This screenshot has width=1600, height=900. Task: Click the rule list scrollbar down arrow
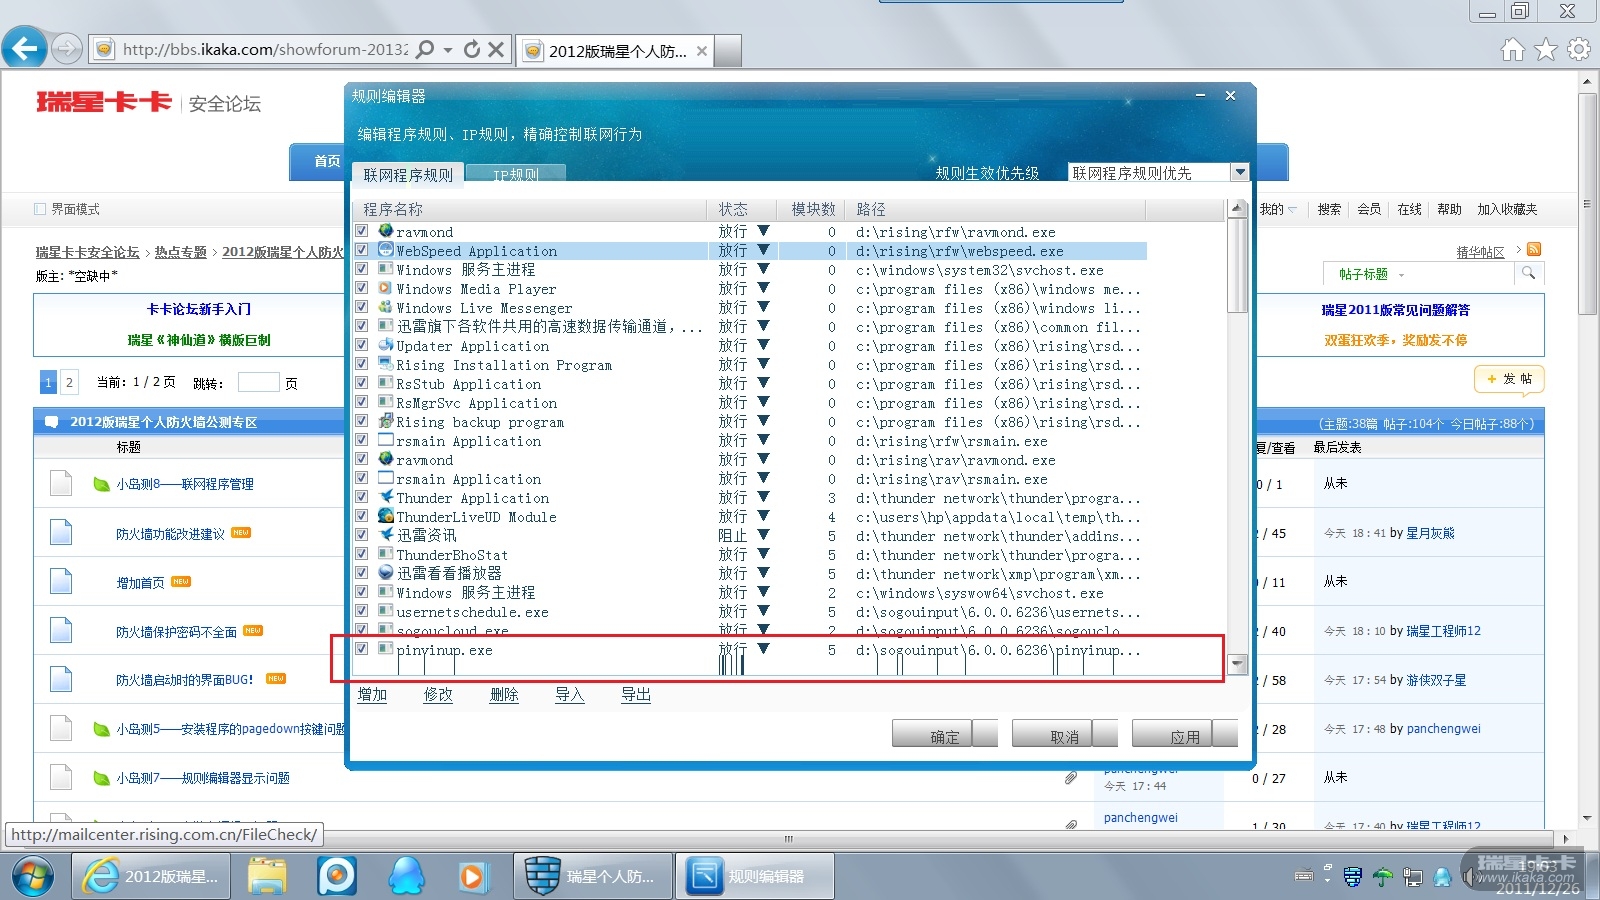(1238, 663)
